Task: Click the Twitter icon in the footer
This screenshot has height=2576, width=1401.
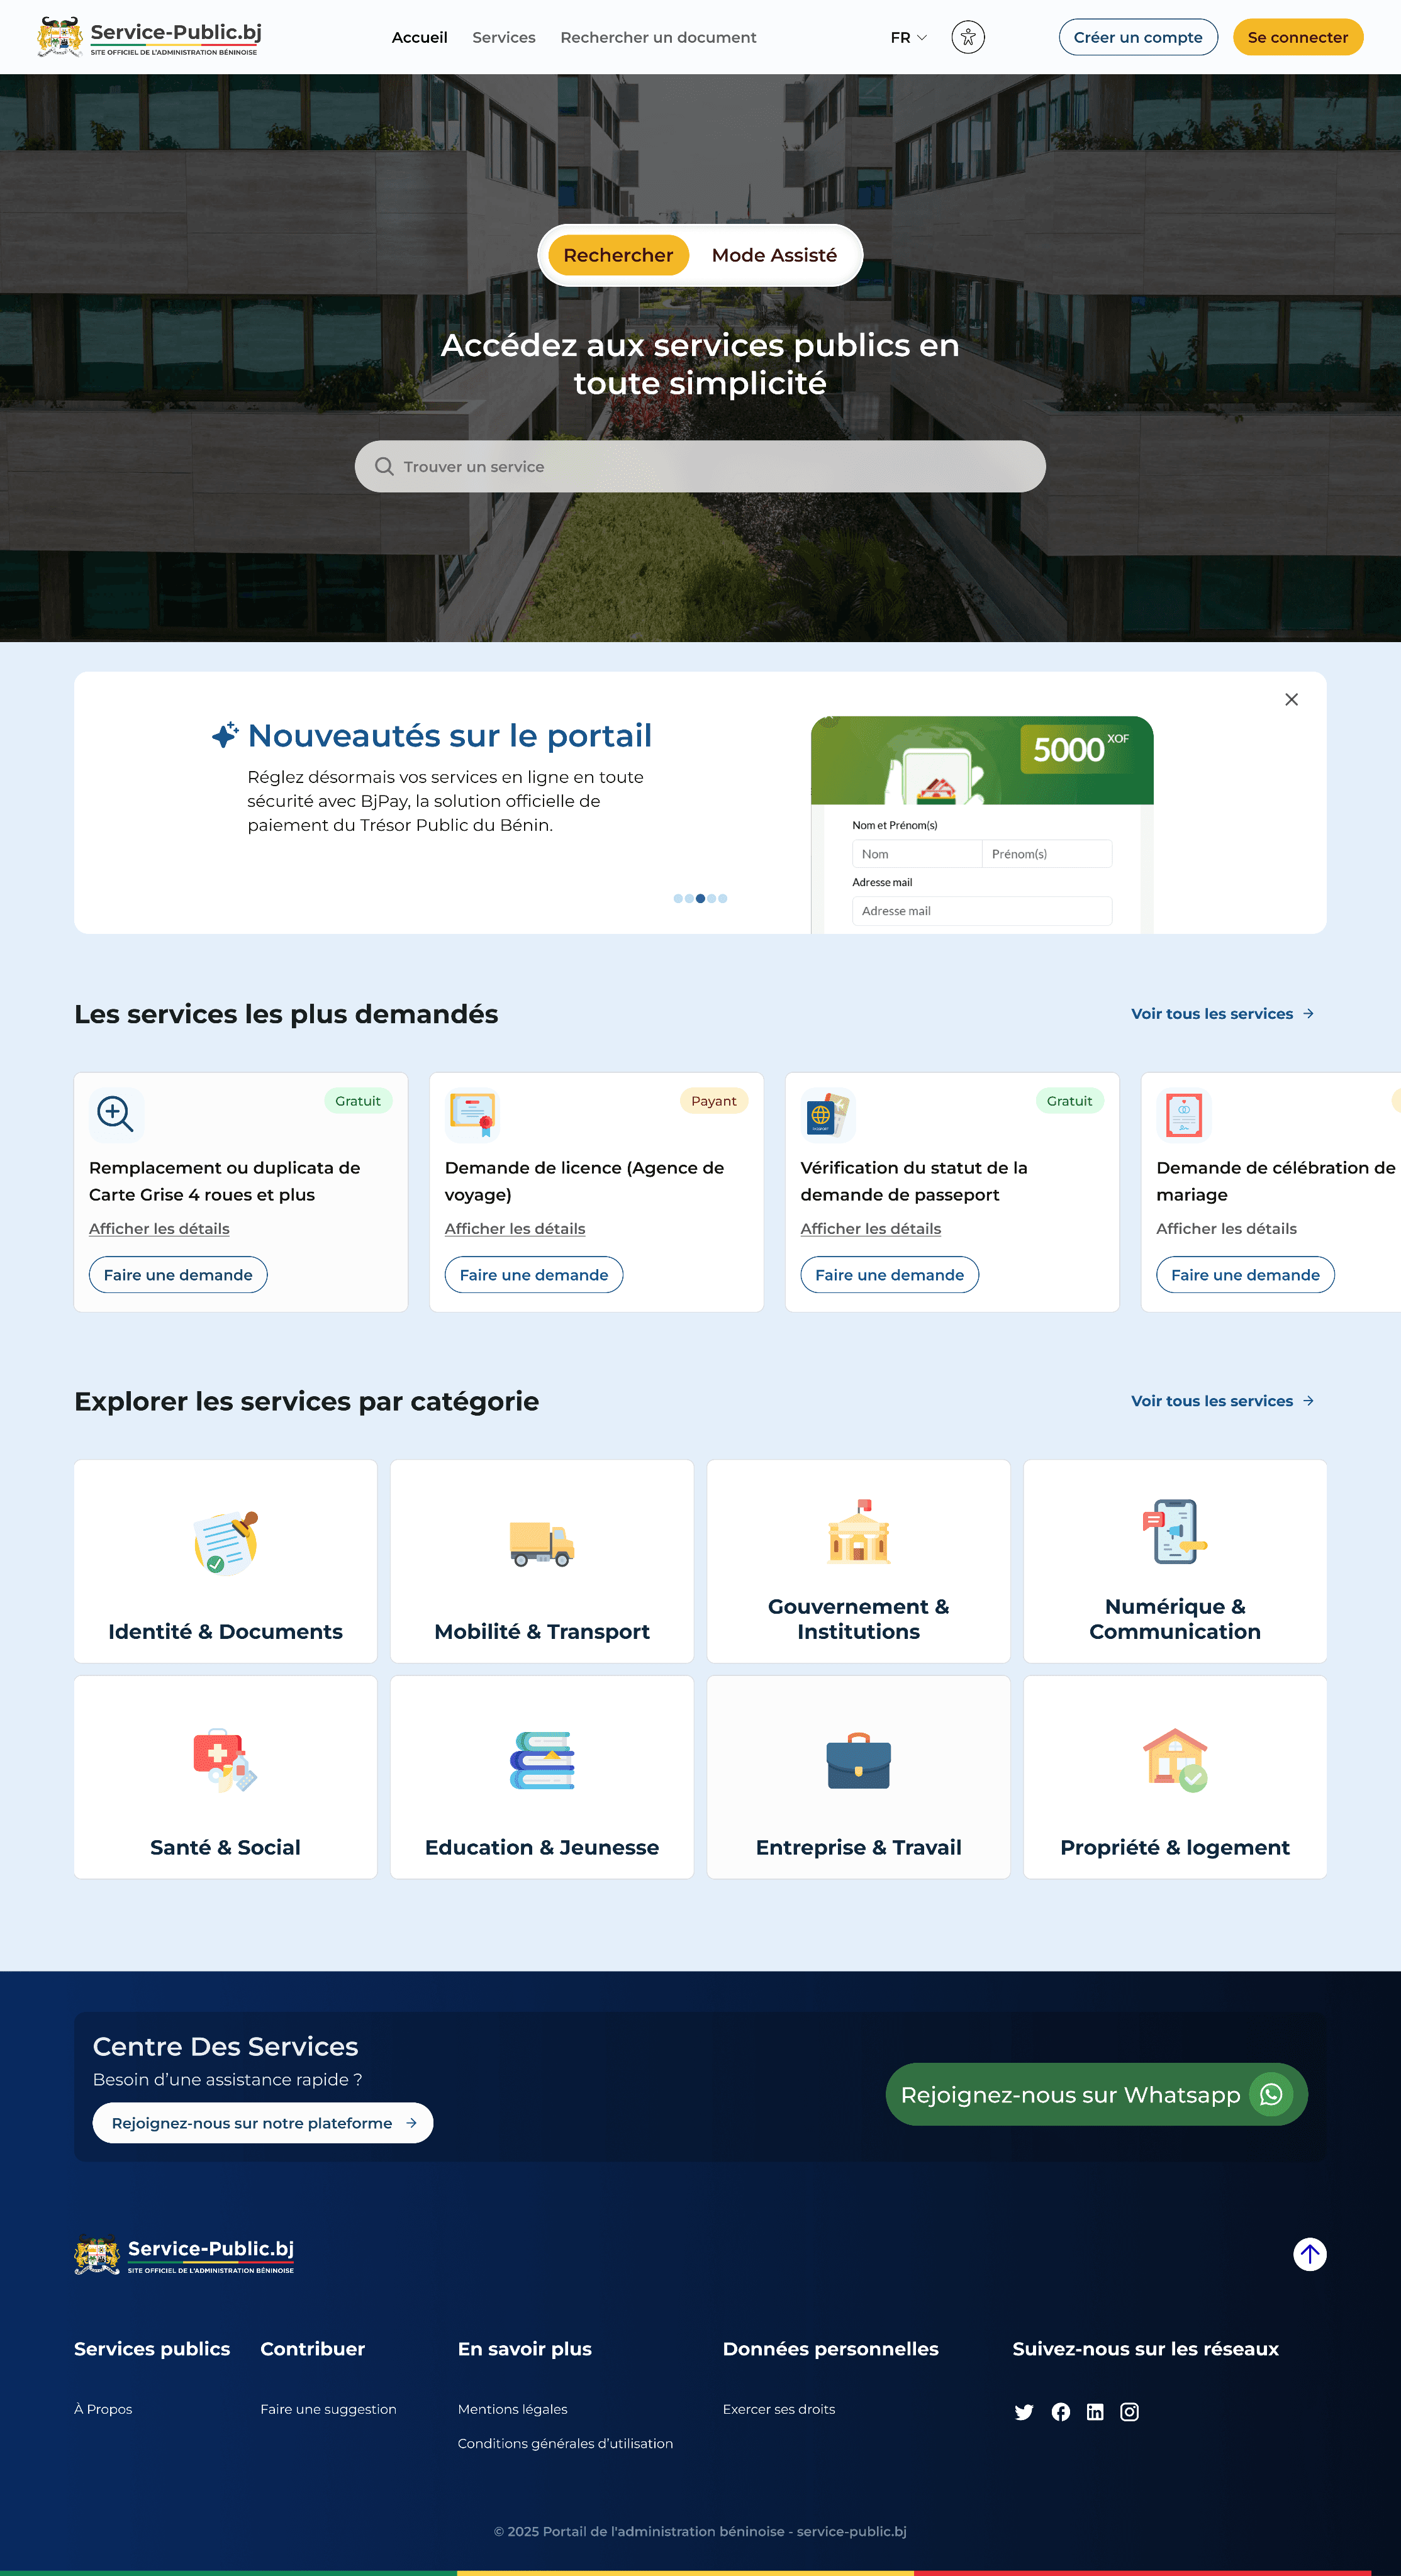Action: [1024, 2411]
